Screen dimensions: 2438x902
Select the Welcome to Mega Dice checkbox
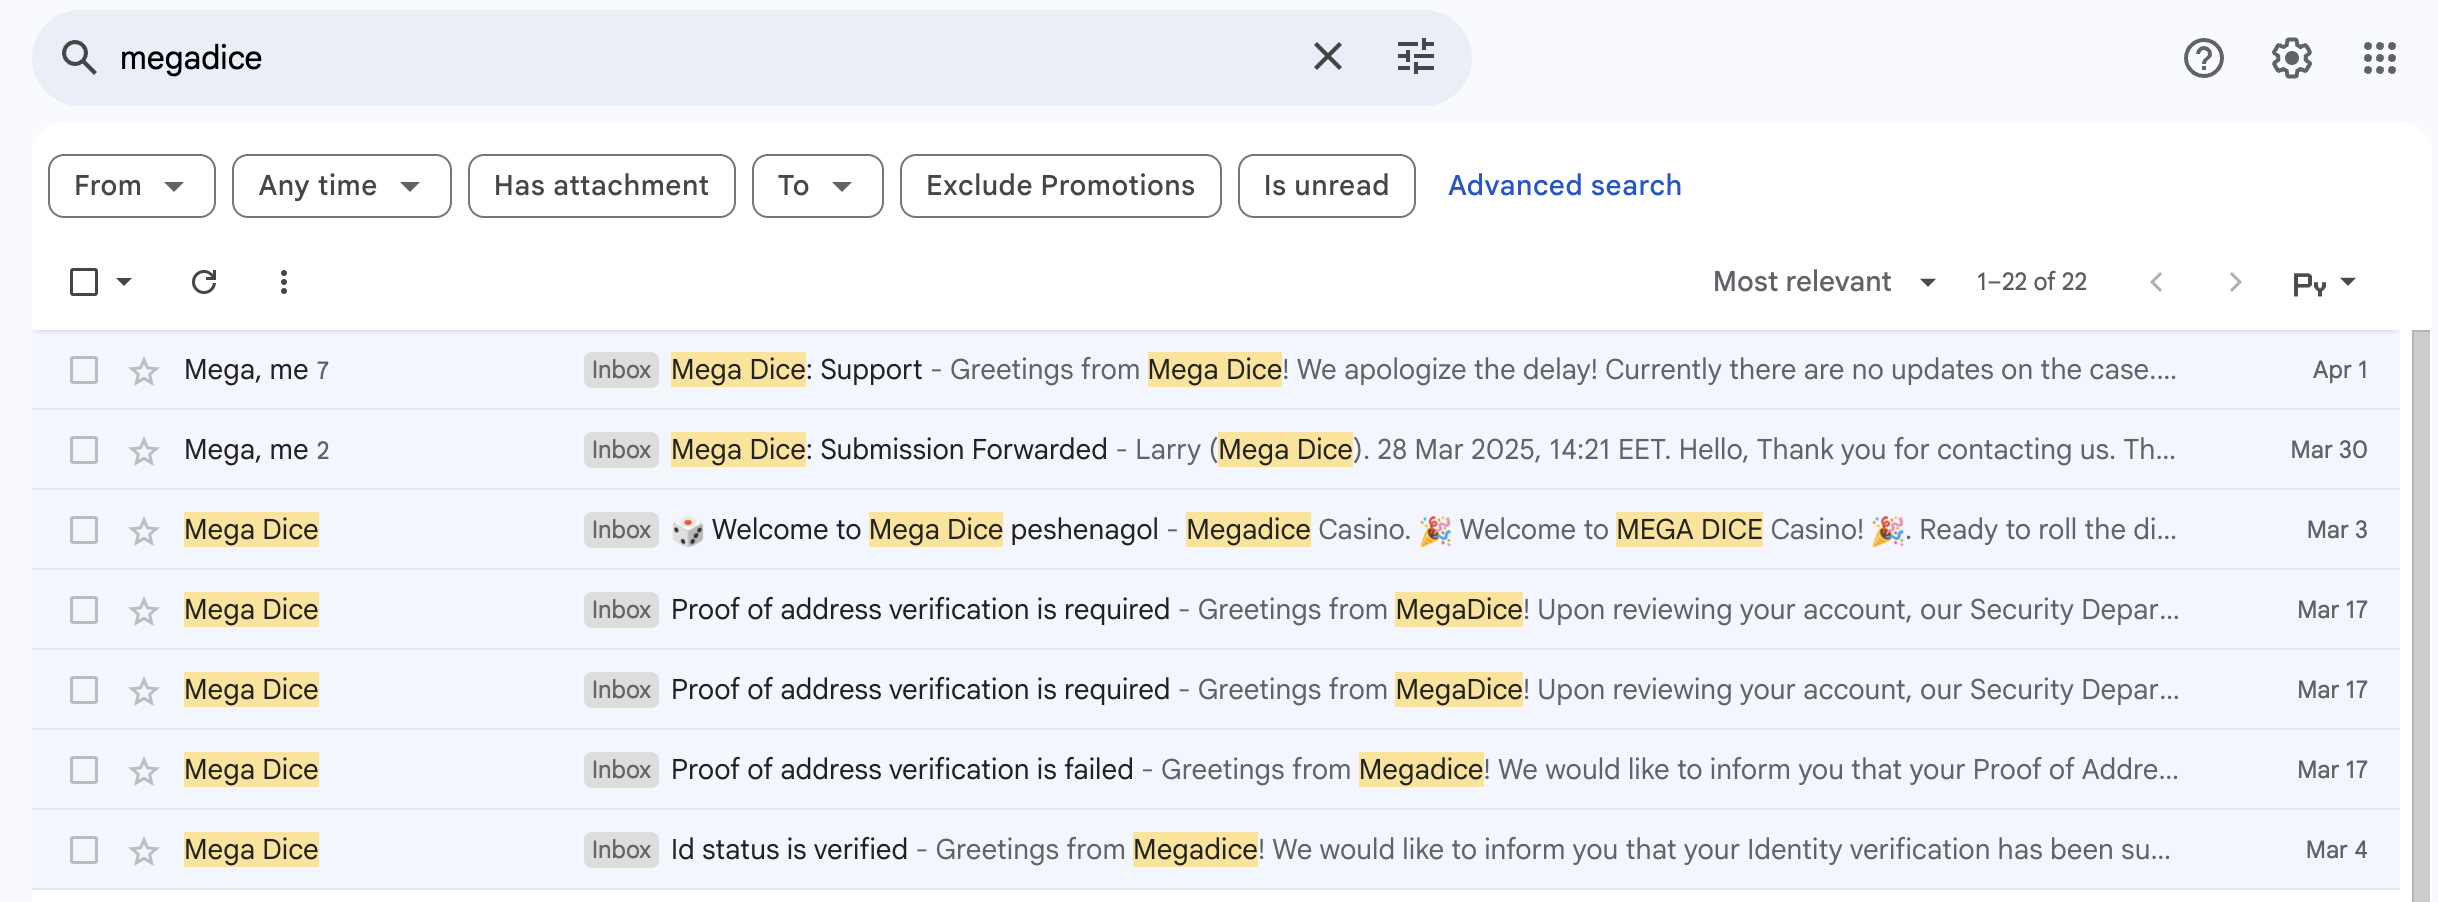click(x=84, y=530)
